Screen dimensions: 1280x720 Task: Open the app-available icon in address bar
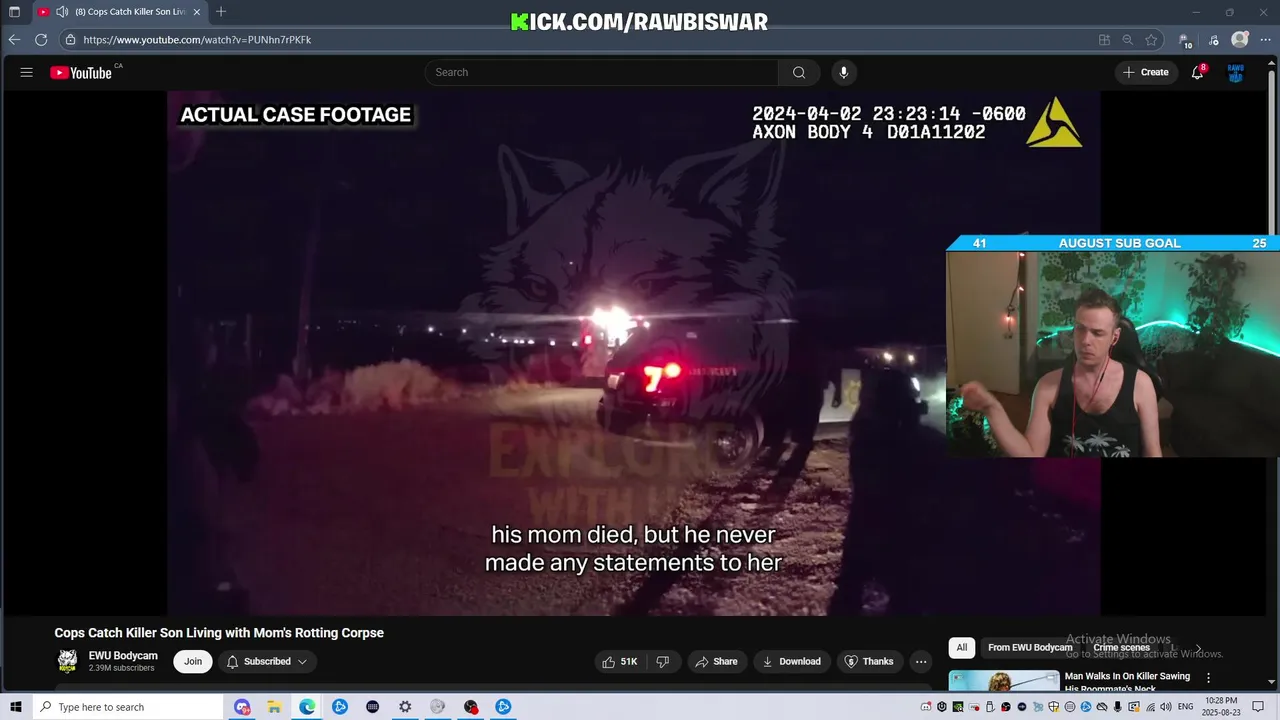pos(1104,40)
